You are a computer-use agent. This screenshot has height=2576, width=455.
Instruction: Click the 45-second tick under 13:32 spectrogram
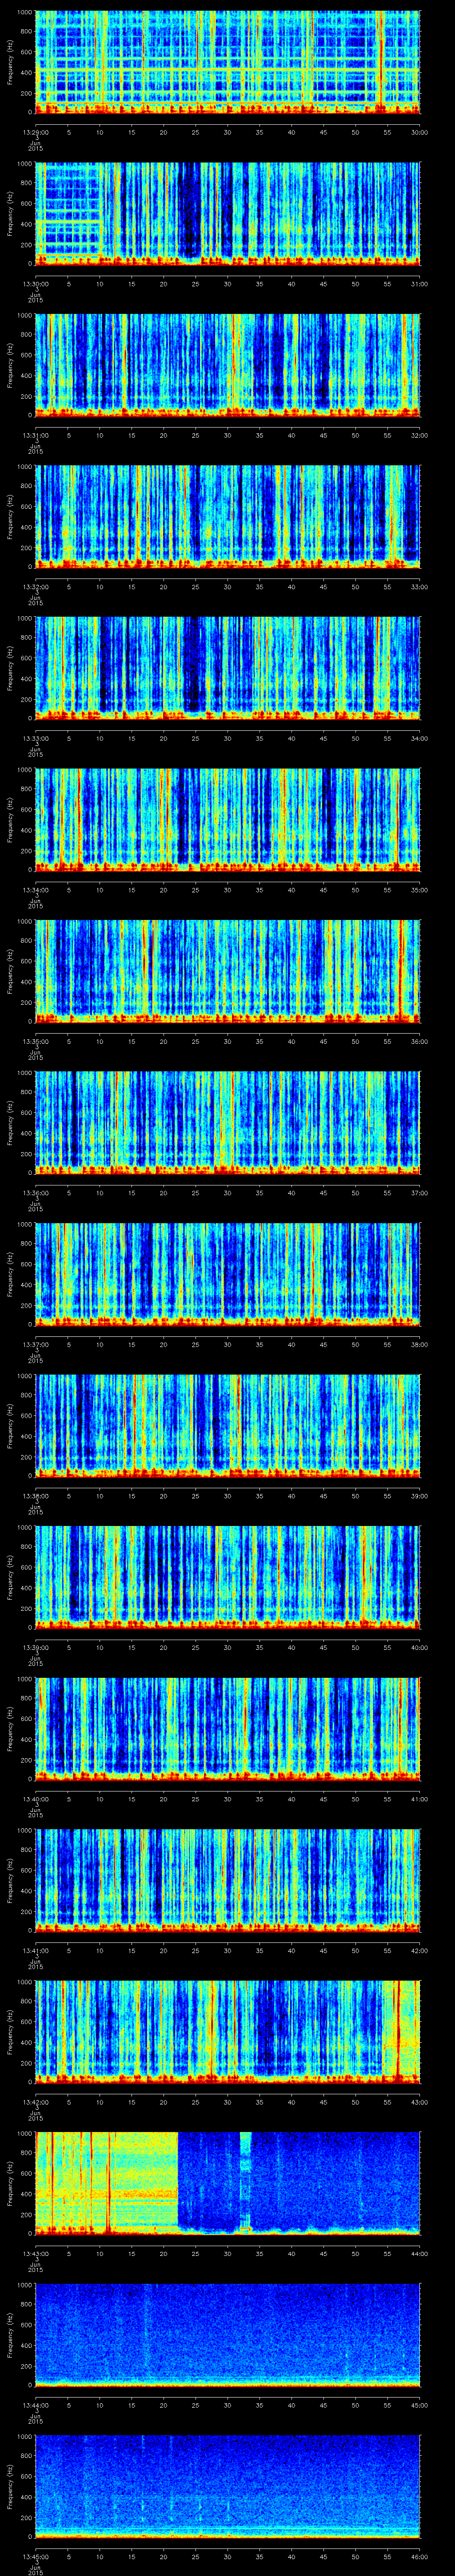(323, 586)
